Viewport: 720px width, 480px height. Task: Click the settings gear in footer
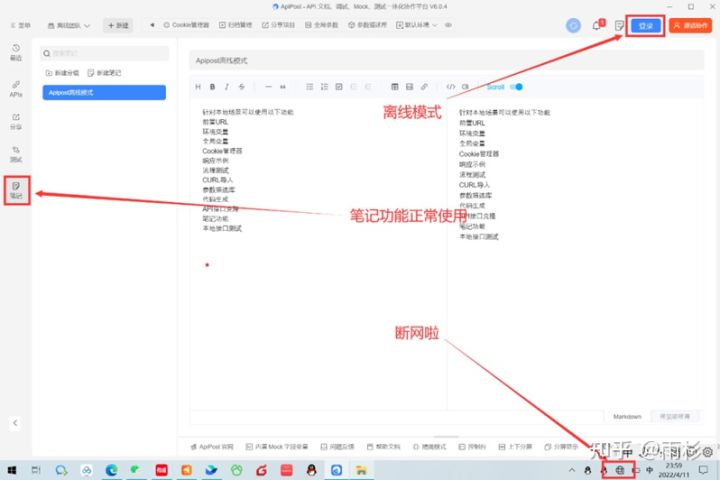pyautogui.click(x=708, y=452)
